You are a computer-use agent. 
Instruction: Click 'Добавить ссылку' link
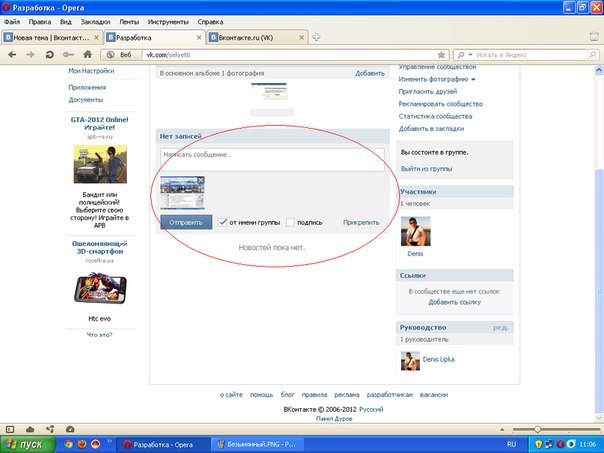click(455, 302)
